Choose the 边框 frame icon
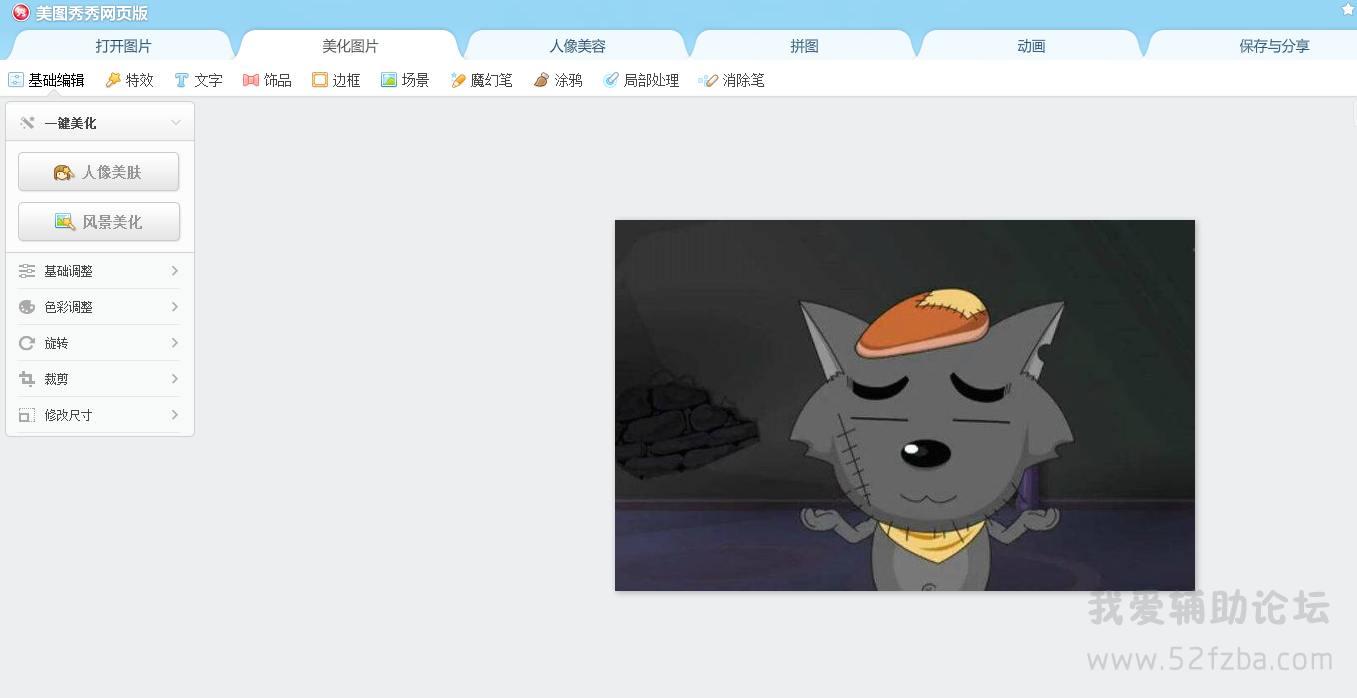1357x698 pixels. 320,80
